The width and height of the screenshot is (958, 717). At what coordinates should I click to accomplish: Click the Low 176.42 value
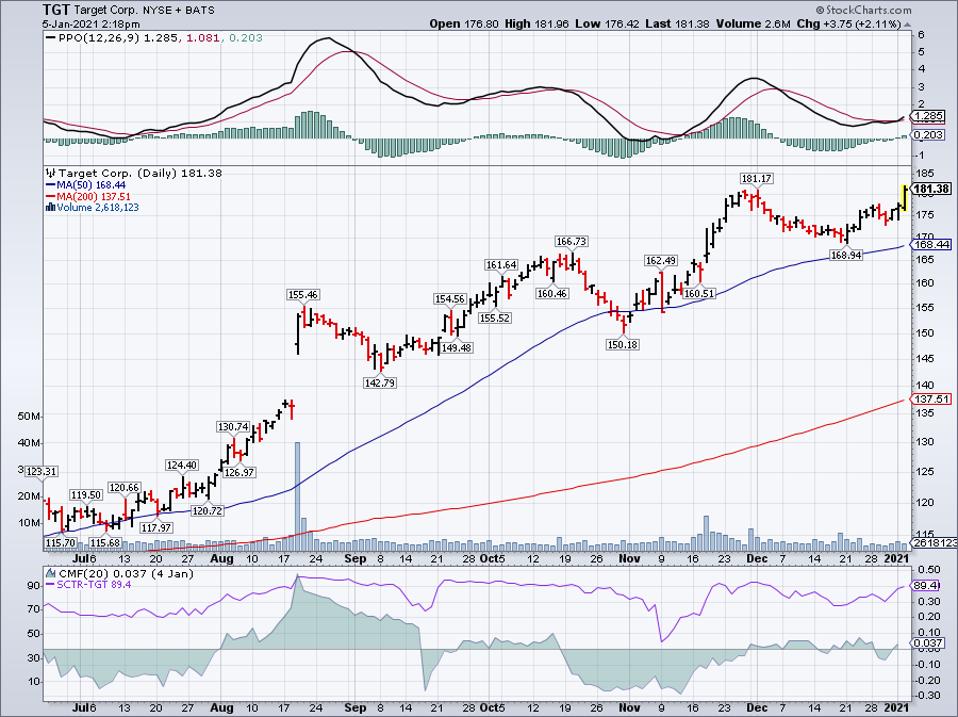pyautogui.click(x=605, y=24)
